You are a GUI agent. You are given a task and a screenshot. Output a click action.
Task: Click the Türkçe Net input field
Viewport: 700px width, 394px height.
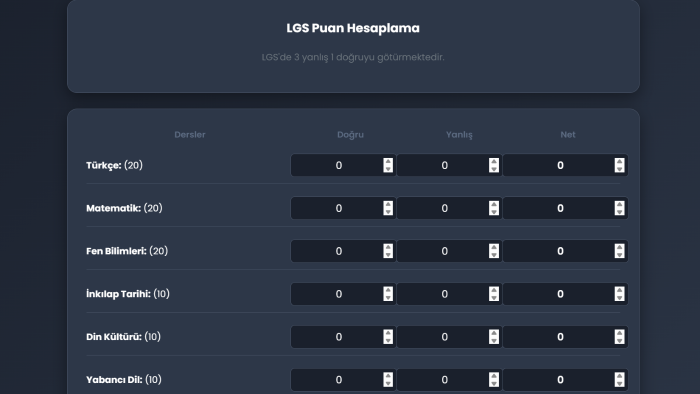click(565, 165)
